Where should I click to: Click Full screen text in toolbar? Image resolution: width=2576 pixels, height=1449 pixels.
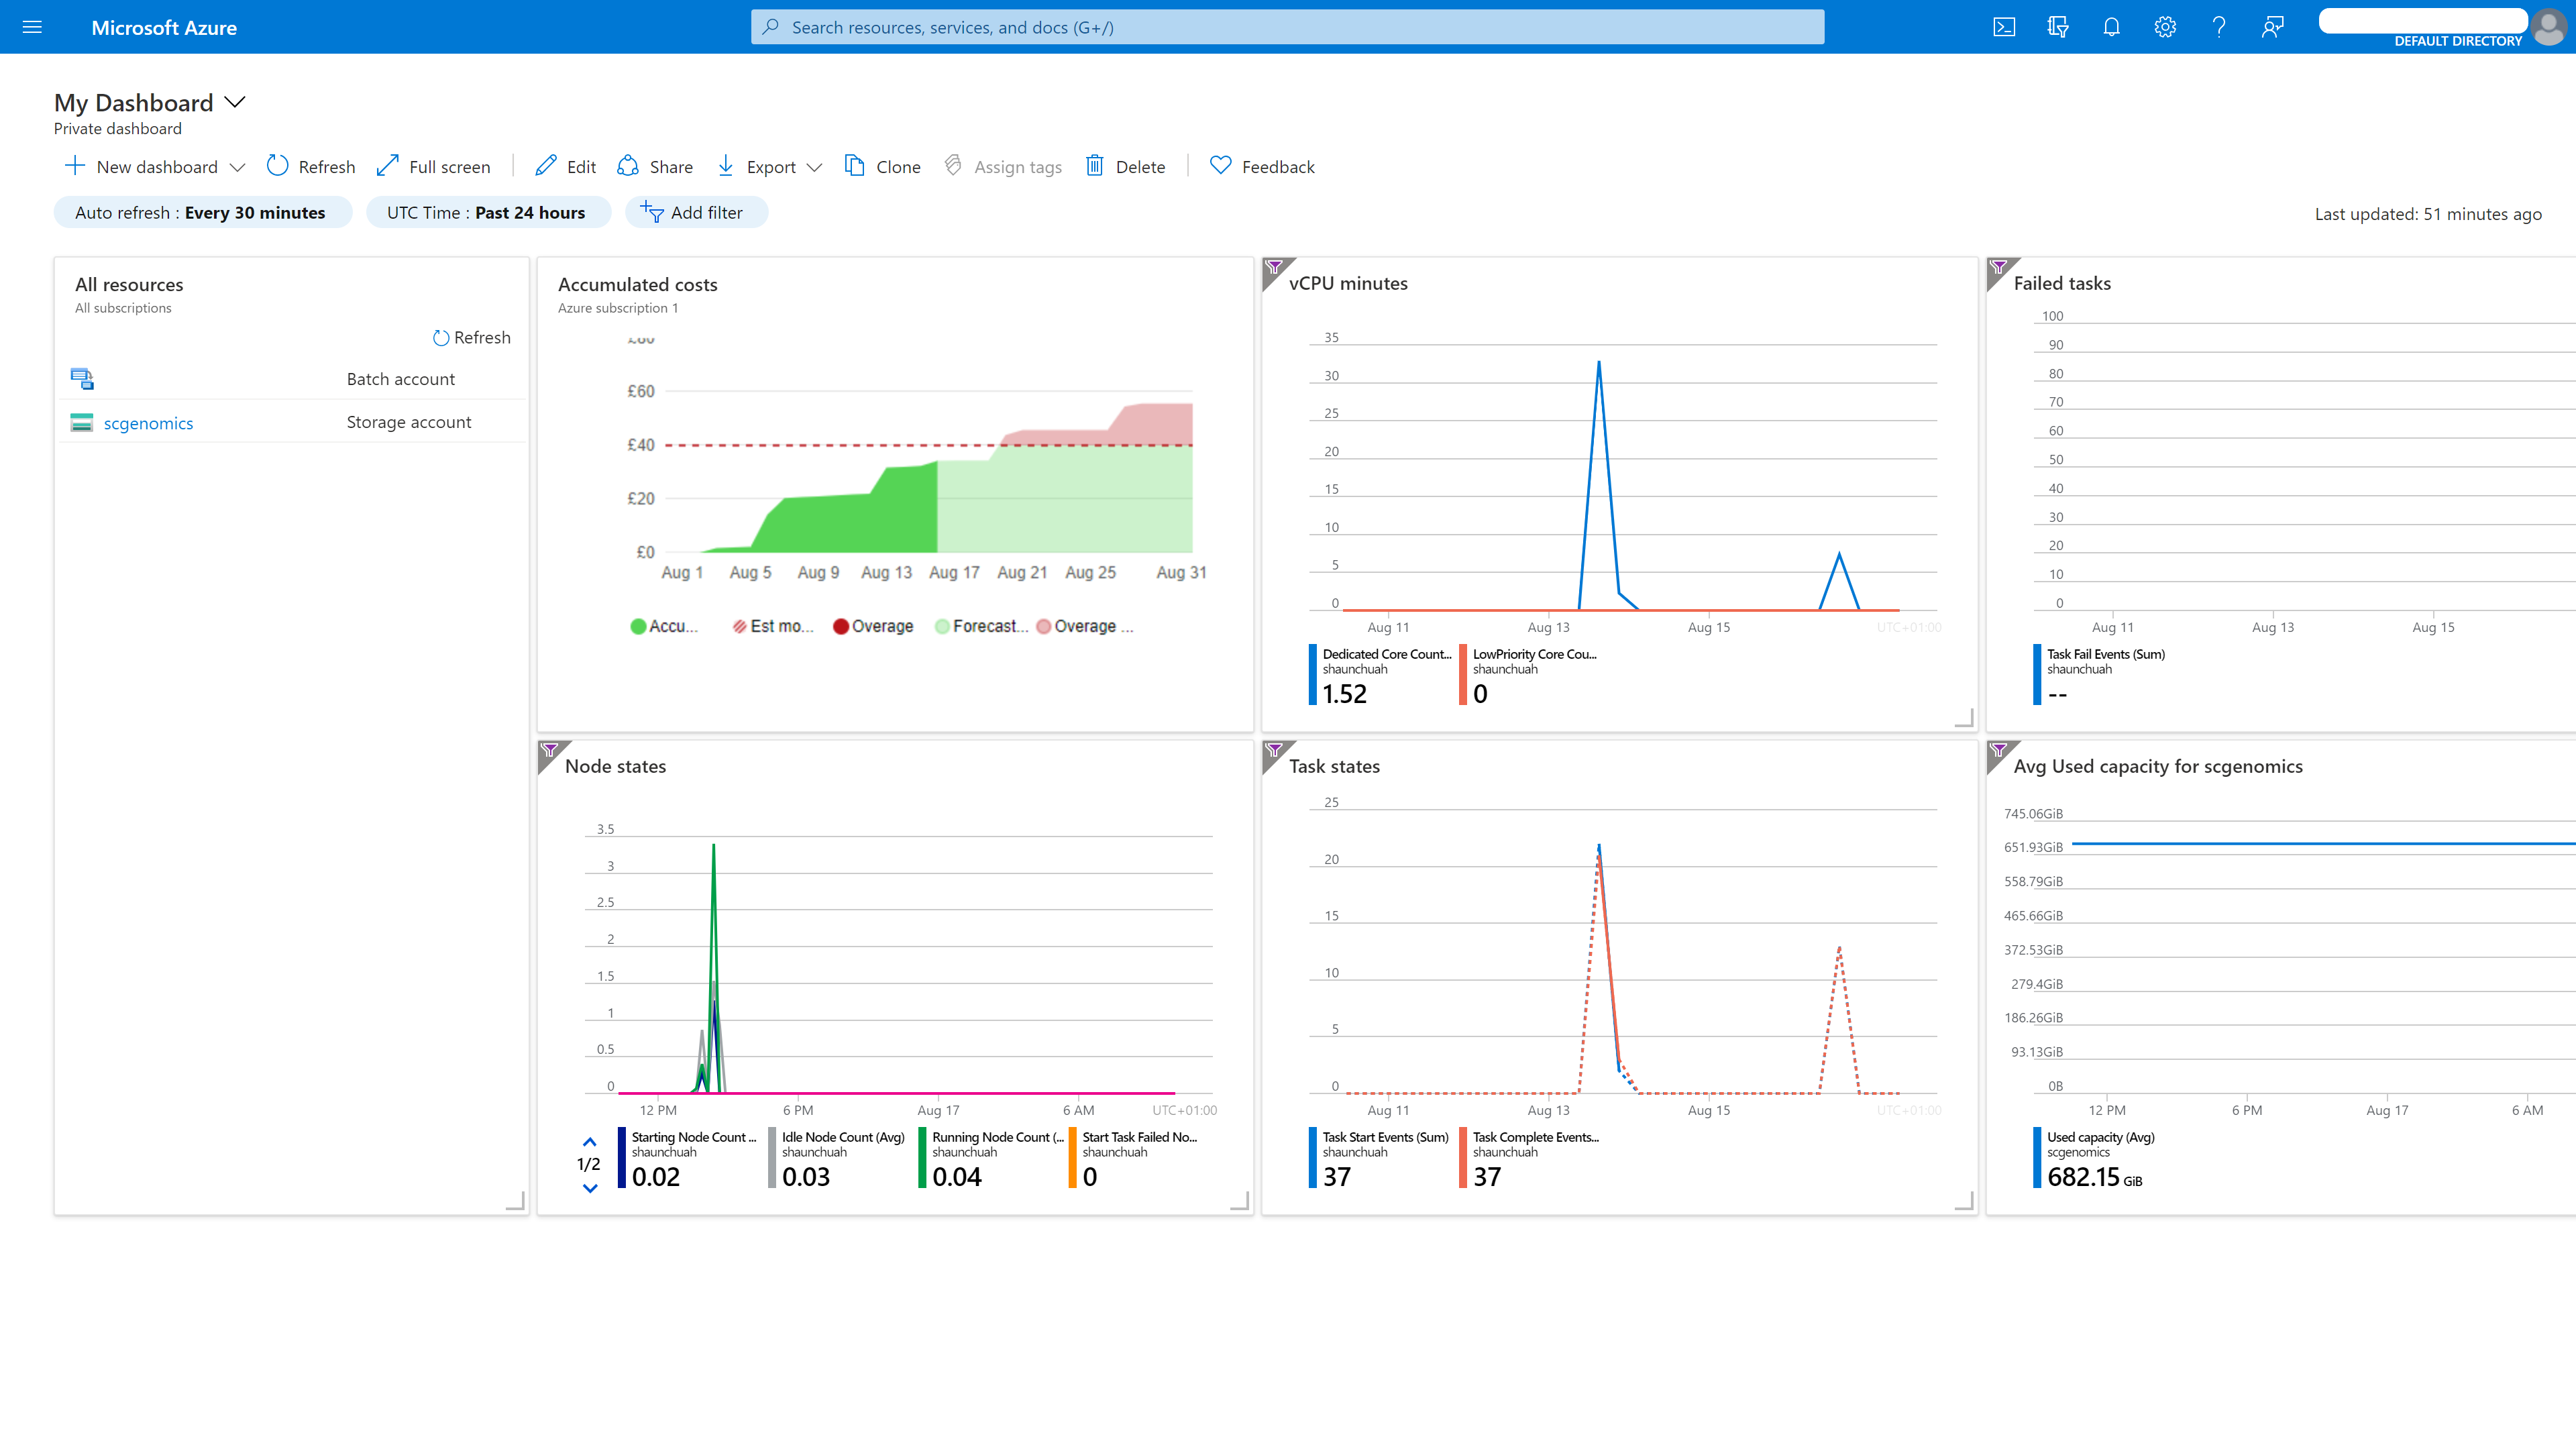tap(450, 168)
